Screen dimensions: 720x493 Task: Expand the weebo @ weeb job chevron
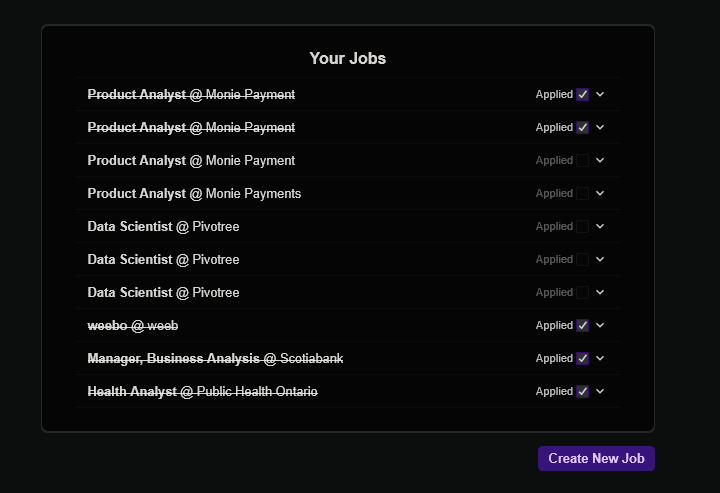(600, 325)
